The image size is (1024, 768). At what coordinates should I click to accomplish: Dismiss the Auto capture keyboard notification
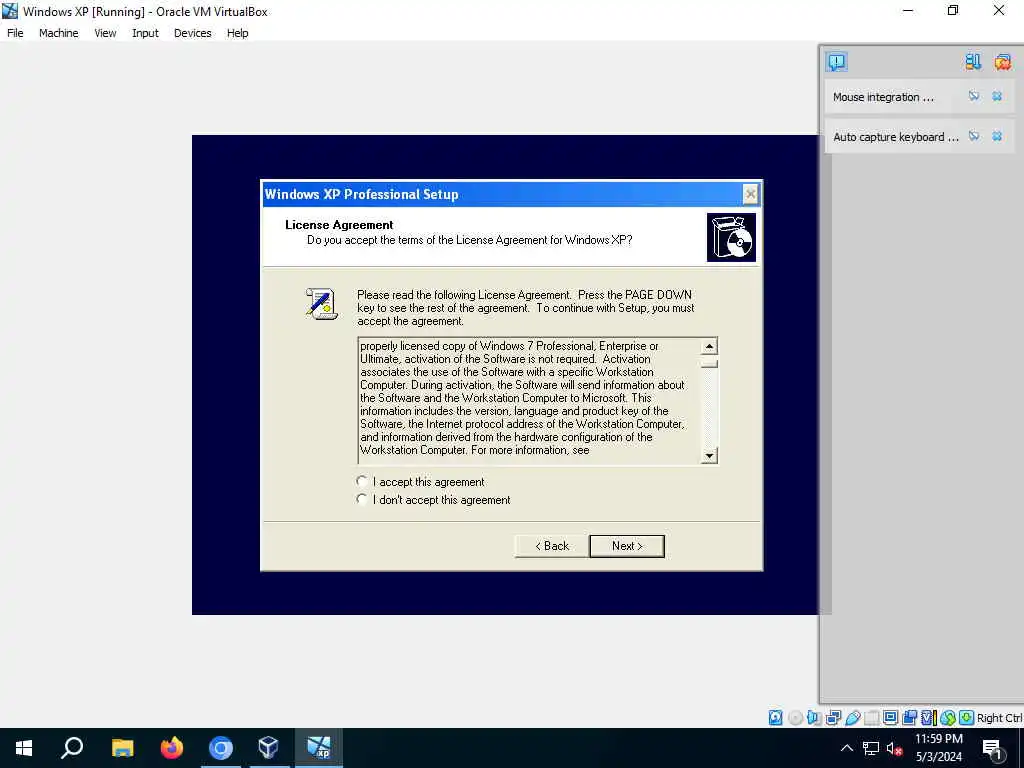point(997,136)
